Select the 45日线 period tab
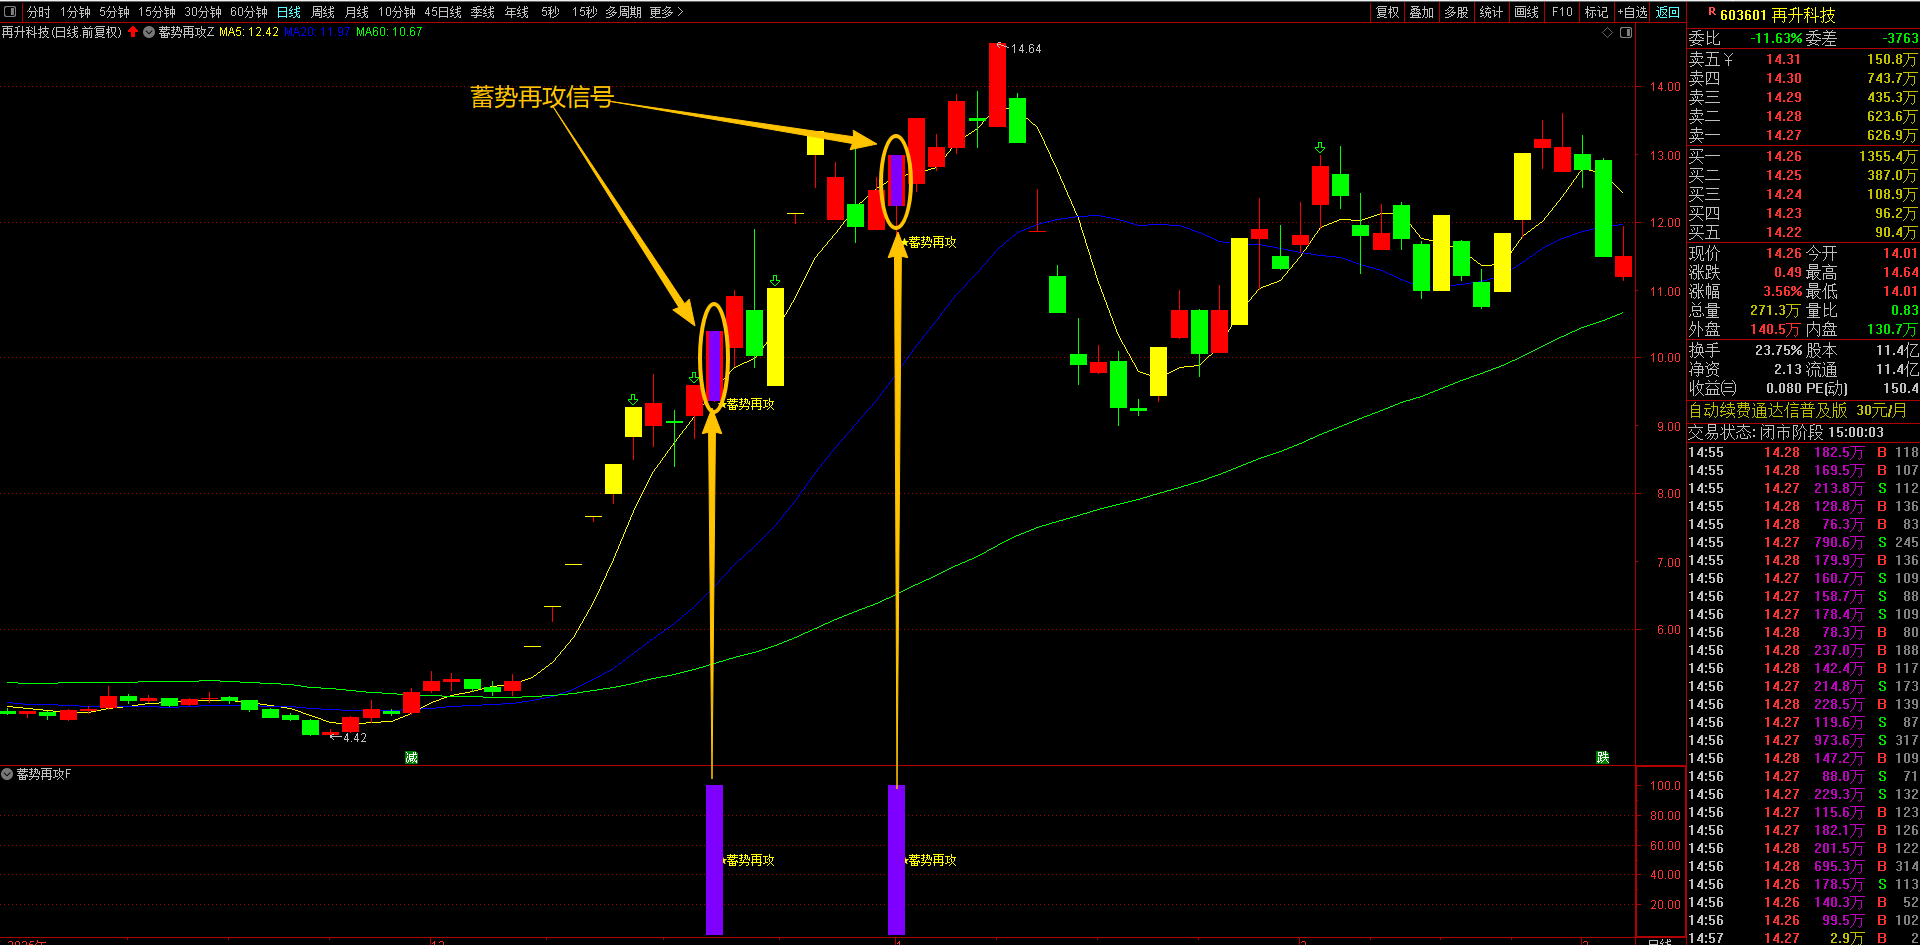The image size is (1920, 945). click(x=443, y=12)
